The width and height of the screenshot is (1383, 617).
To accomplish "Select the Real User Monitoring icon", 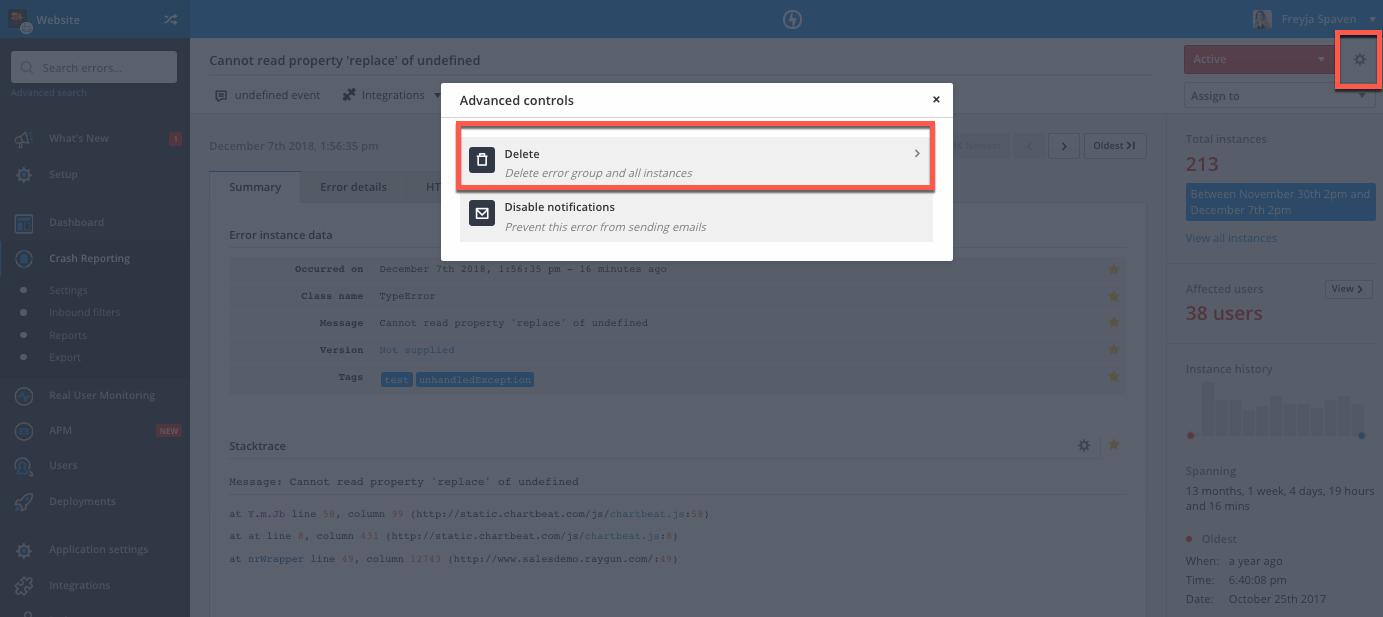I will coord(22,395).
